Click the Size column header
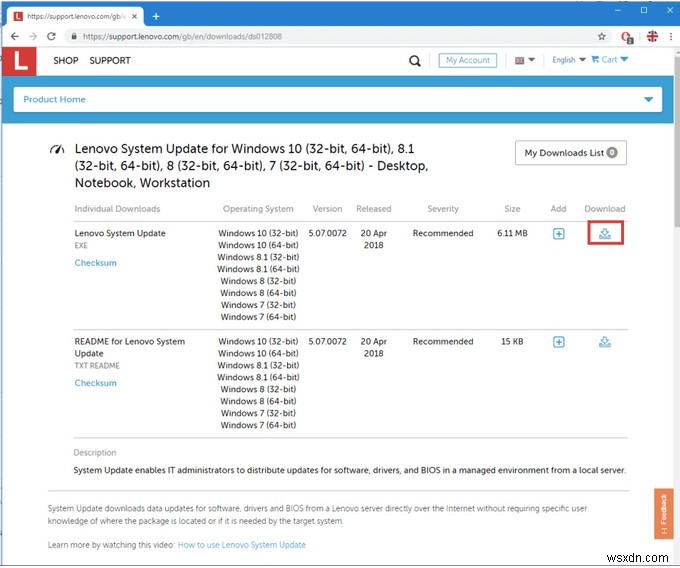 512,209
